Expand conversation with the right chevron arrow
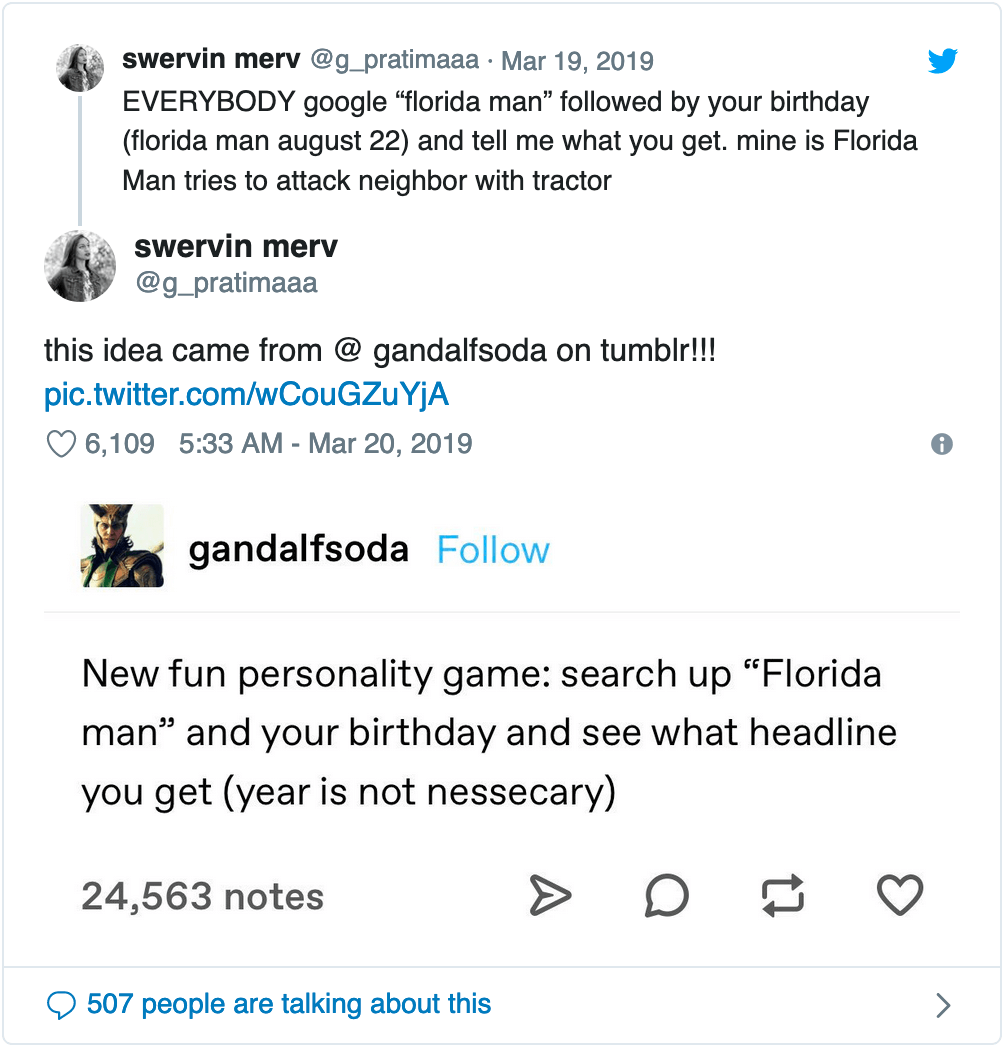This screenshot has height=1050, width=1004. (943, 1005)
